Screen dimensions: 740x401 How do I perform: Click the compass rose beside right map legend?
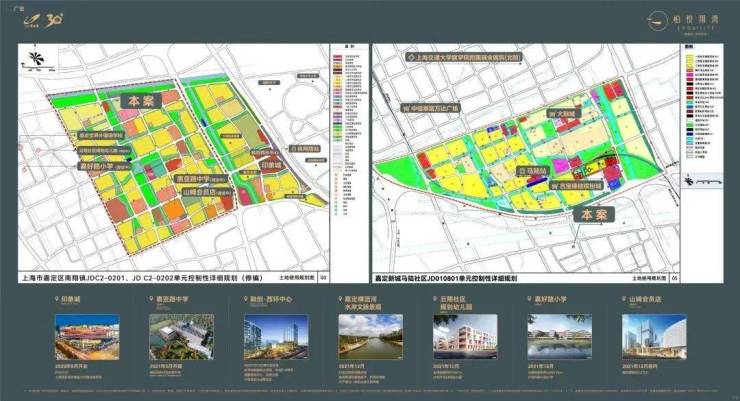point(689,181)
